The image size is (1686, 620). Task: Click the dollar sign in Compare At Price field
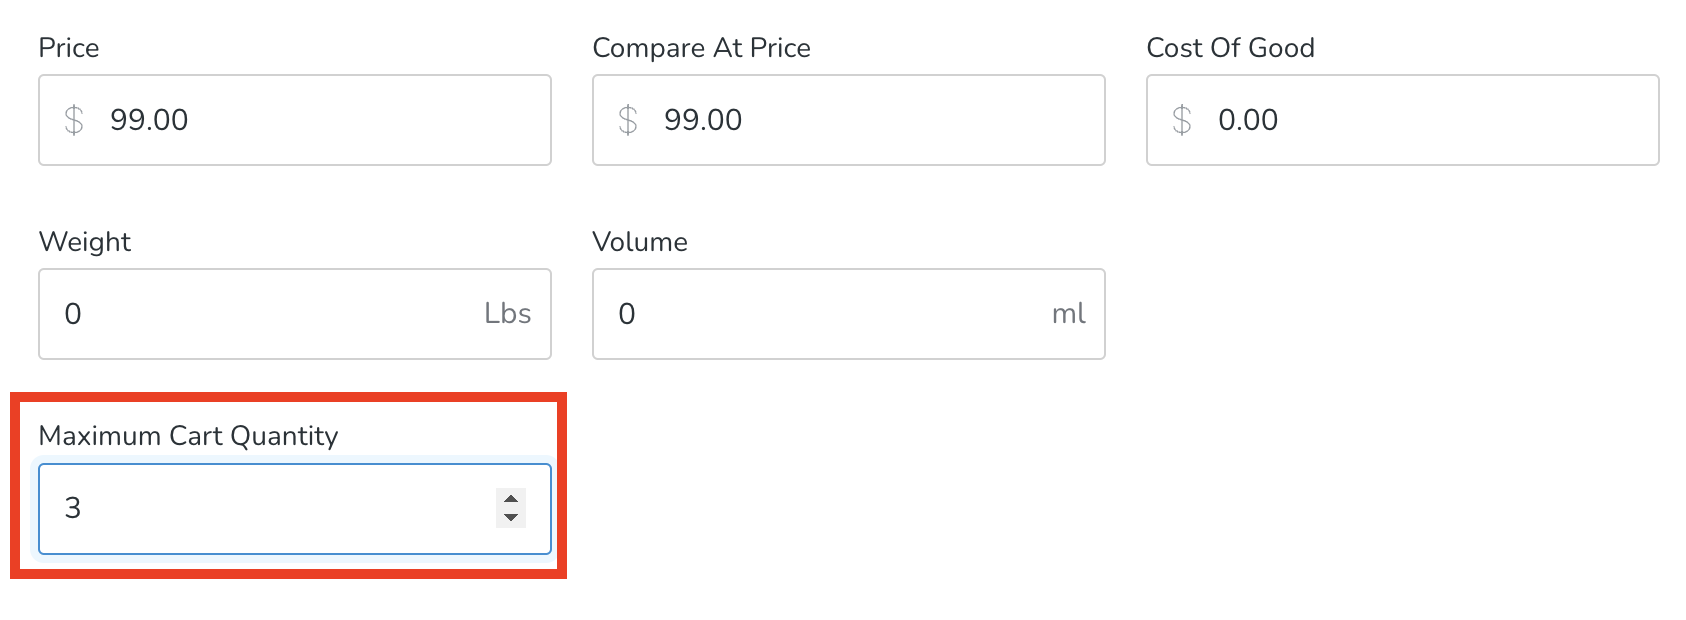pos(627,120)
